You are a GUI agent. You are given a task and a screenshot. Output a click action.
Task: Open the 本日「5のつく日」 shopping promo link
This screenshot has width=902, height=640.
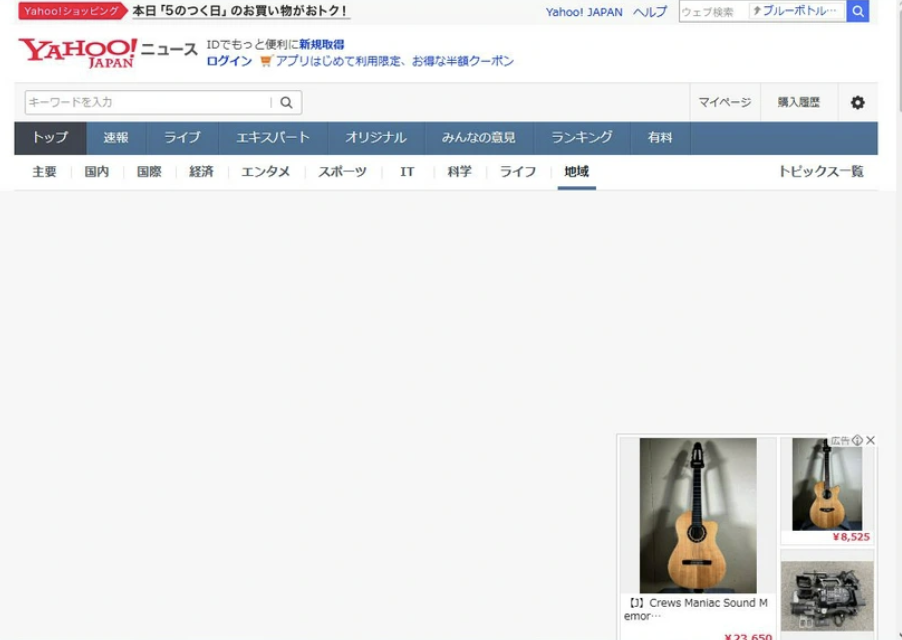click(x=240, y=10)
